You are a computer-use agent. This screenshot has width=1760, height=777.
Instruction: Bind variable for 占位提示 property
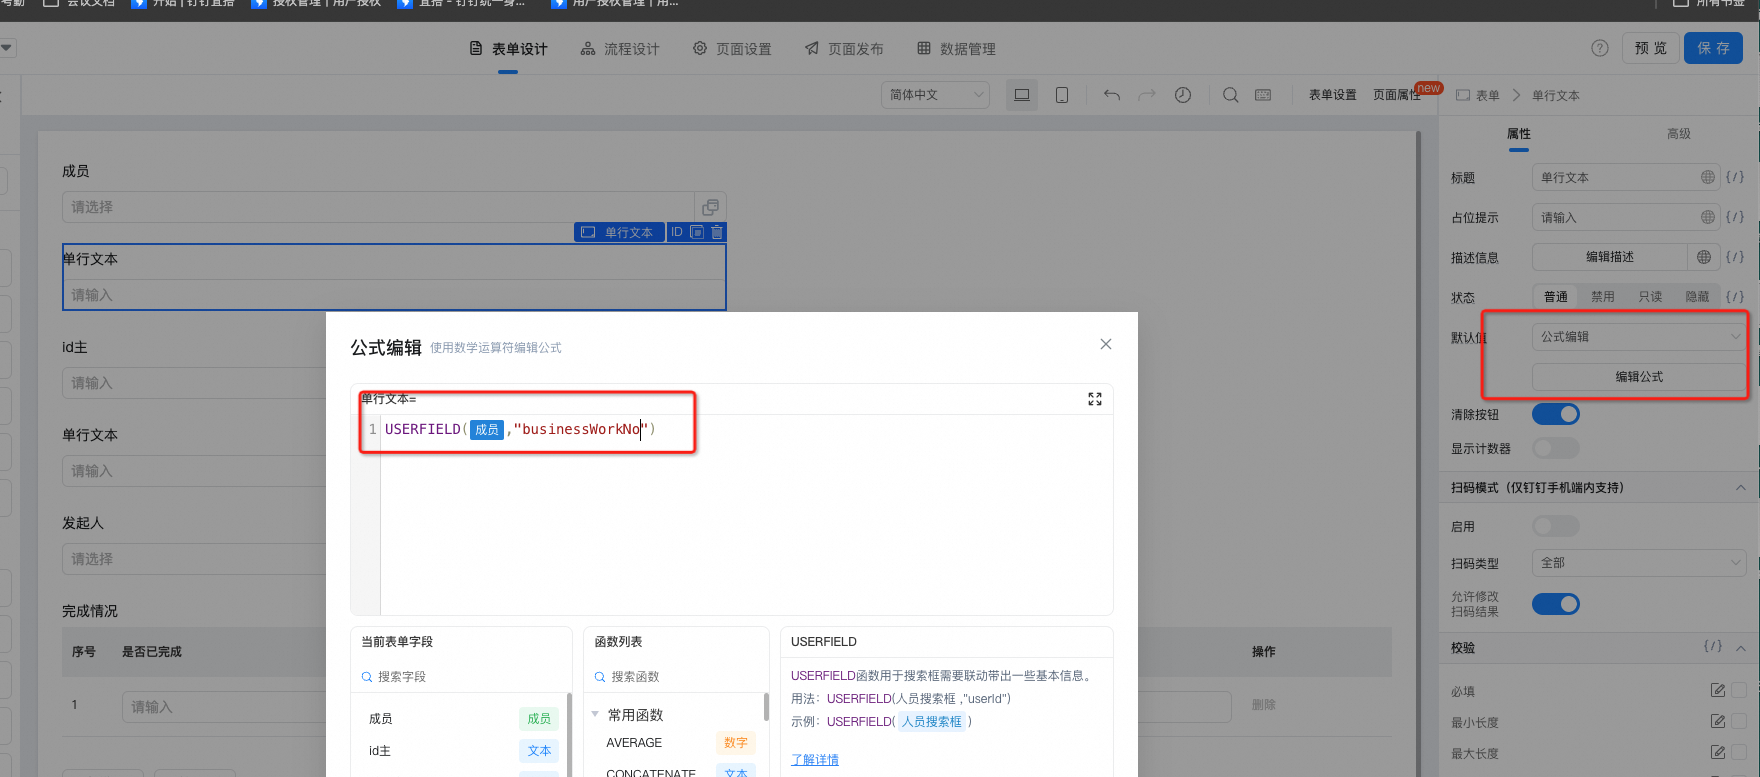tap(1735, 217)
